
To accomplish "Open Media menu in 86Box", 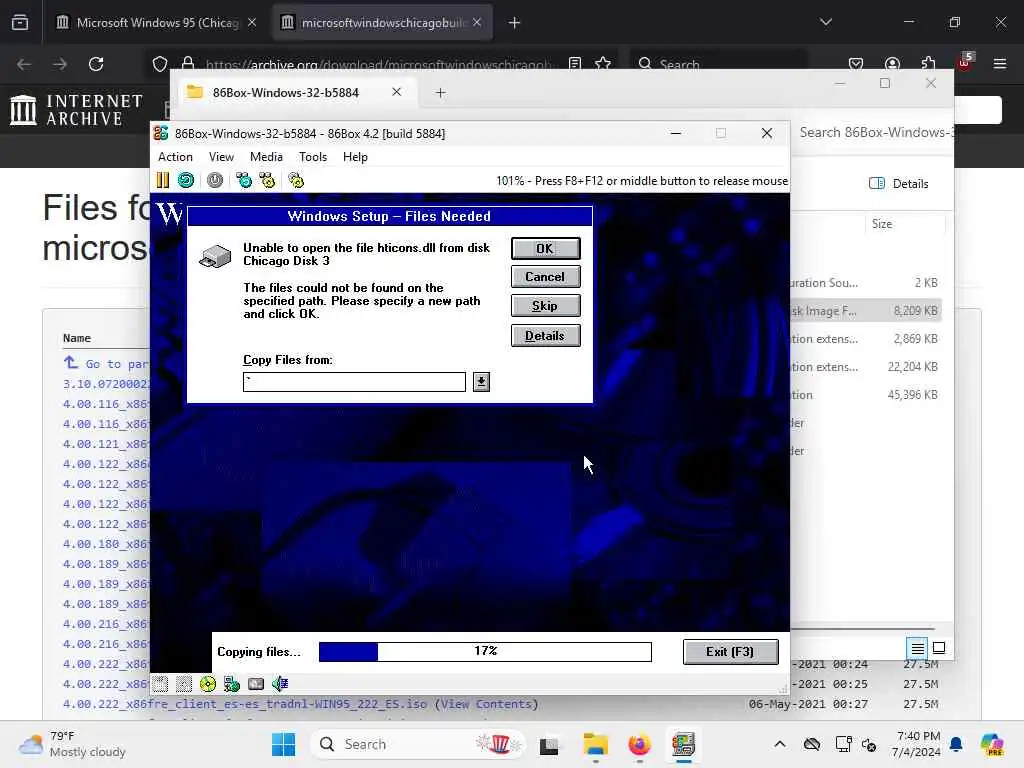I will (266, 157).
